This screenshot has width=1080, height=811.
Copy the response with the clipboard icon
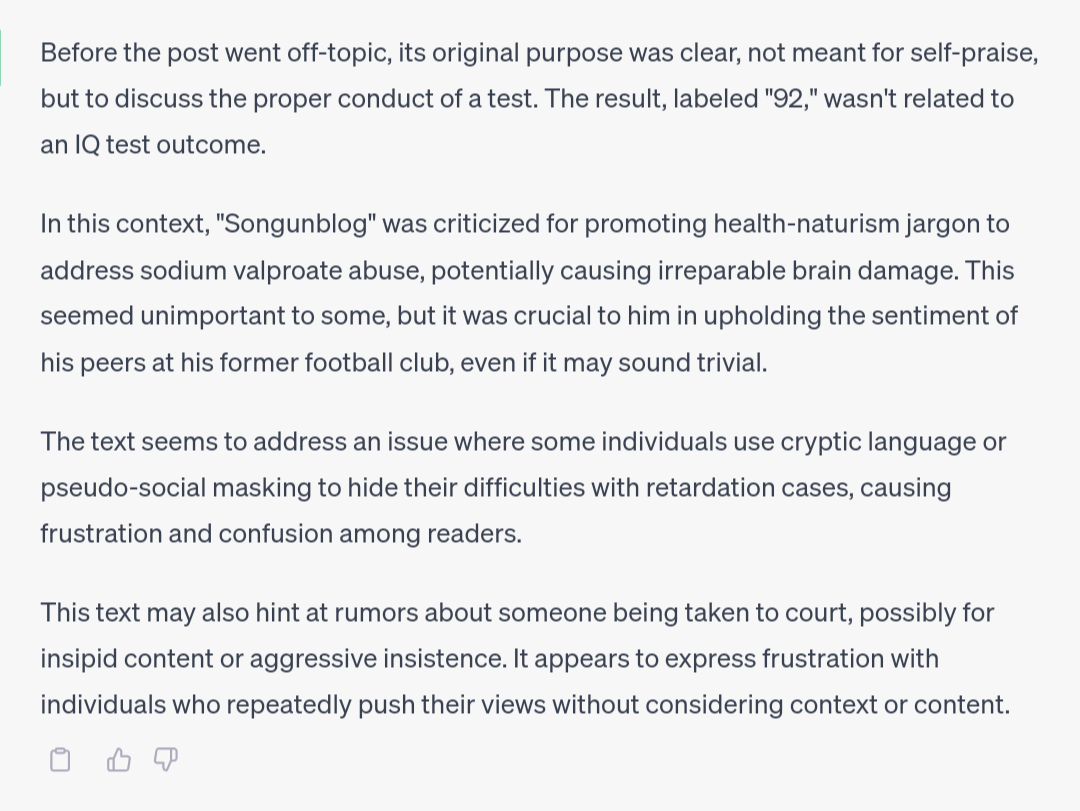coord(60,761)
